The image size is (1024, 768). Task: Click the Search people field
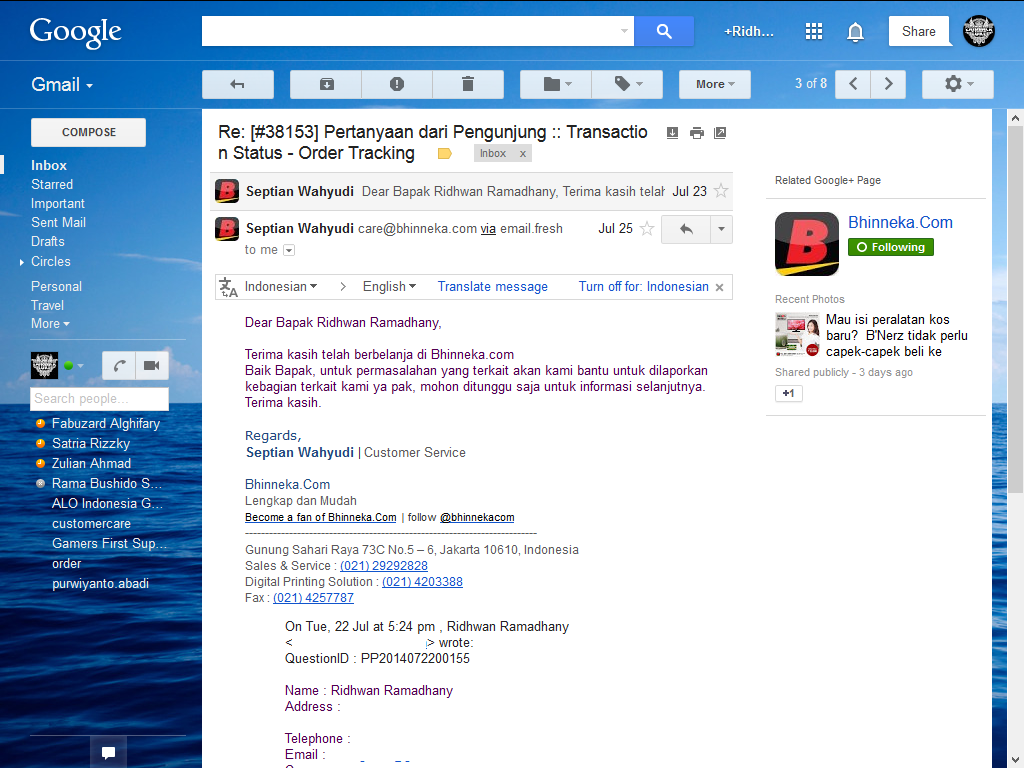click(x=99, y=398)
